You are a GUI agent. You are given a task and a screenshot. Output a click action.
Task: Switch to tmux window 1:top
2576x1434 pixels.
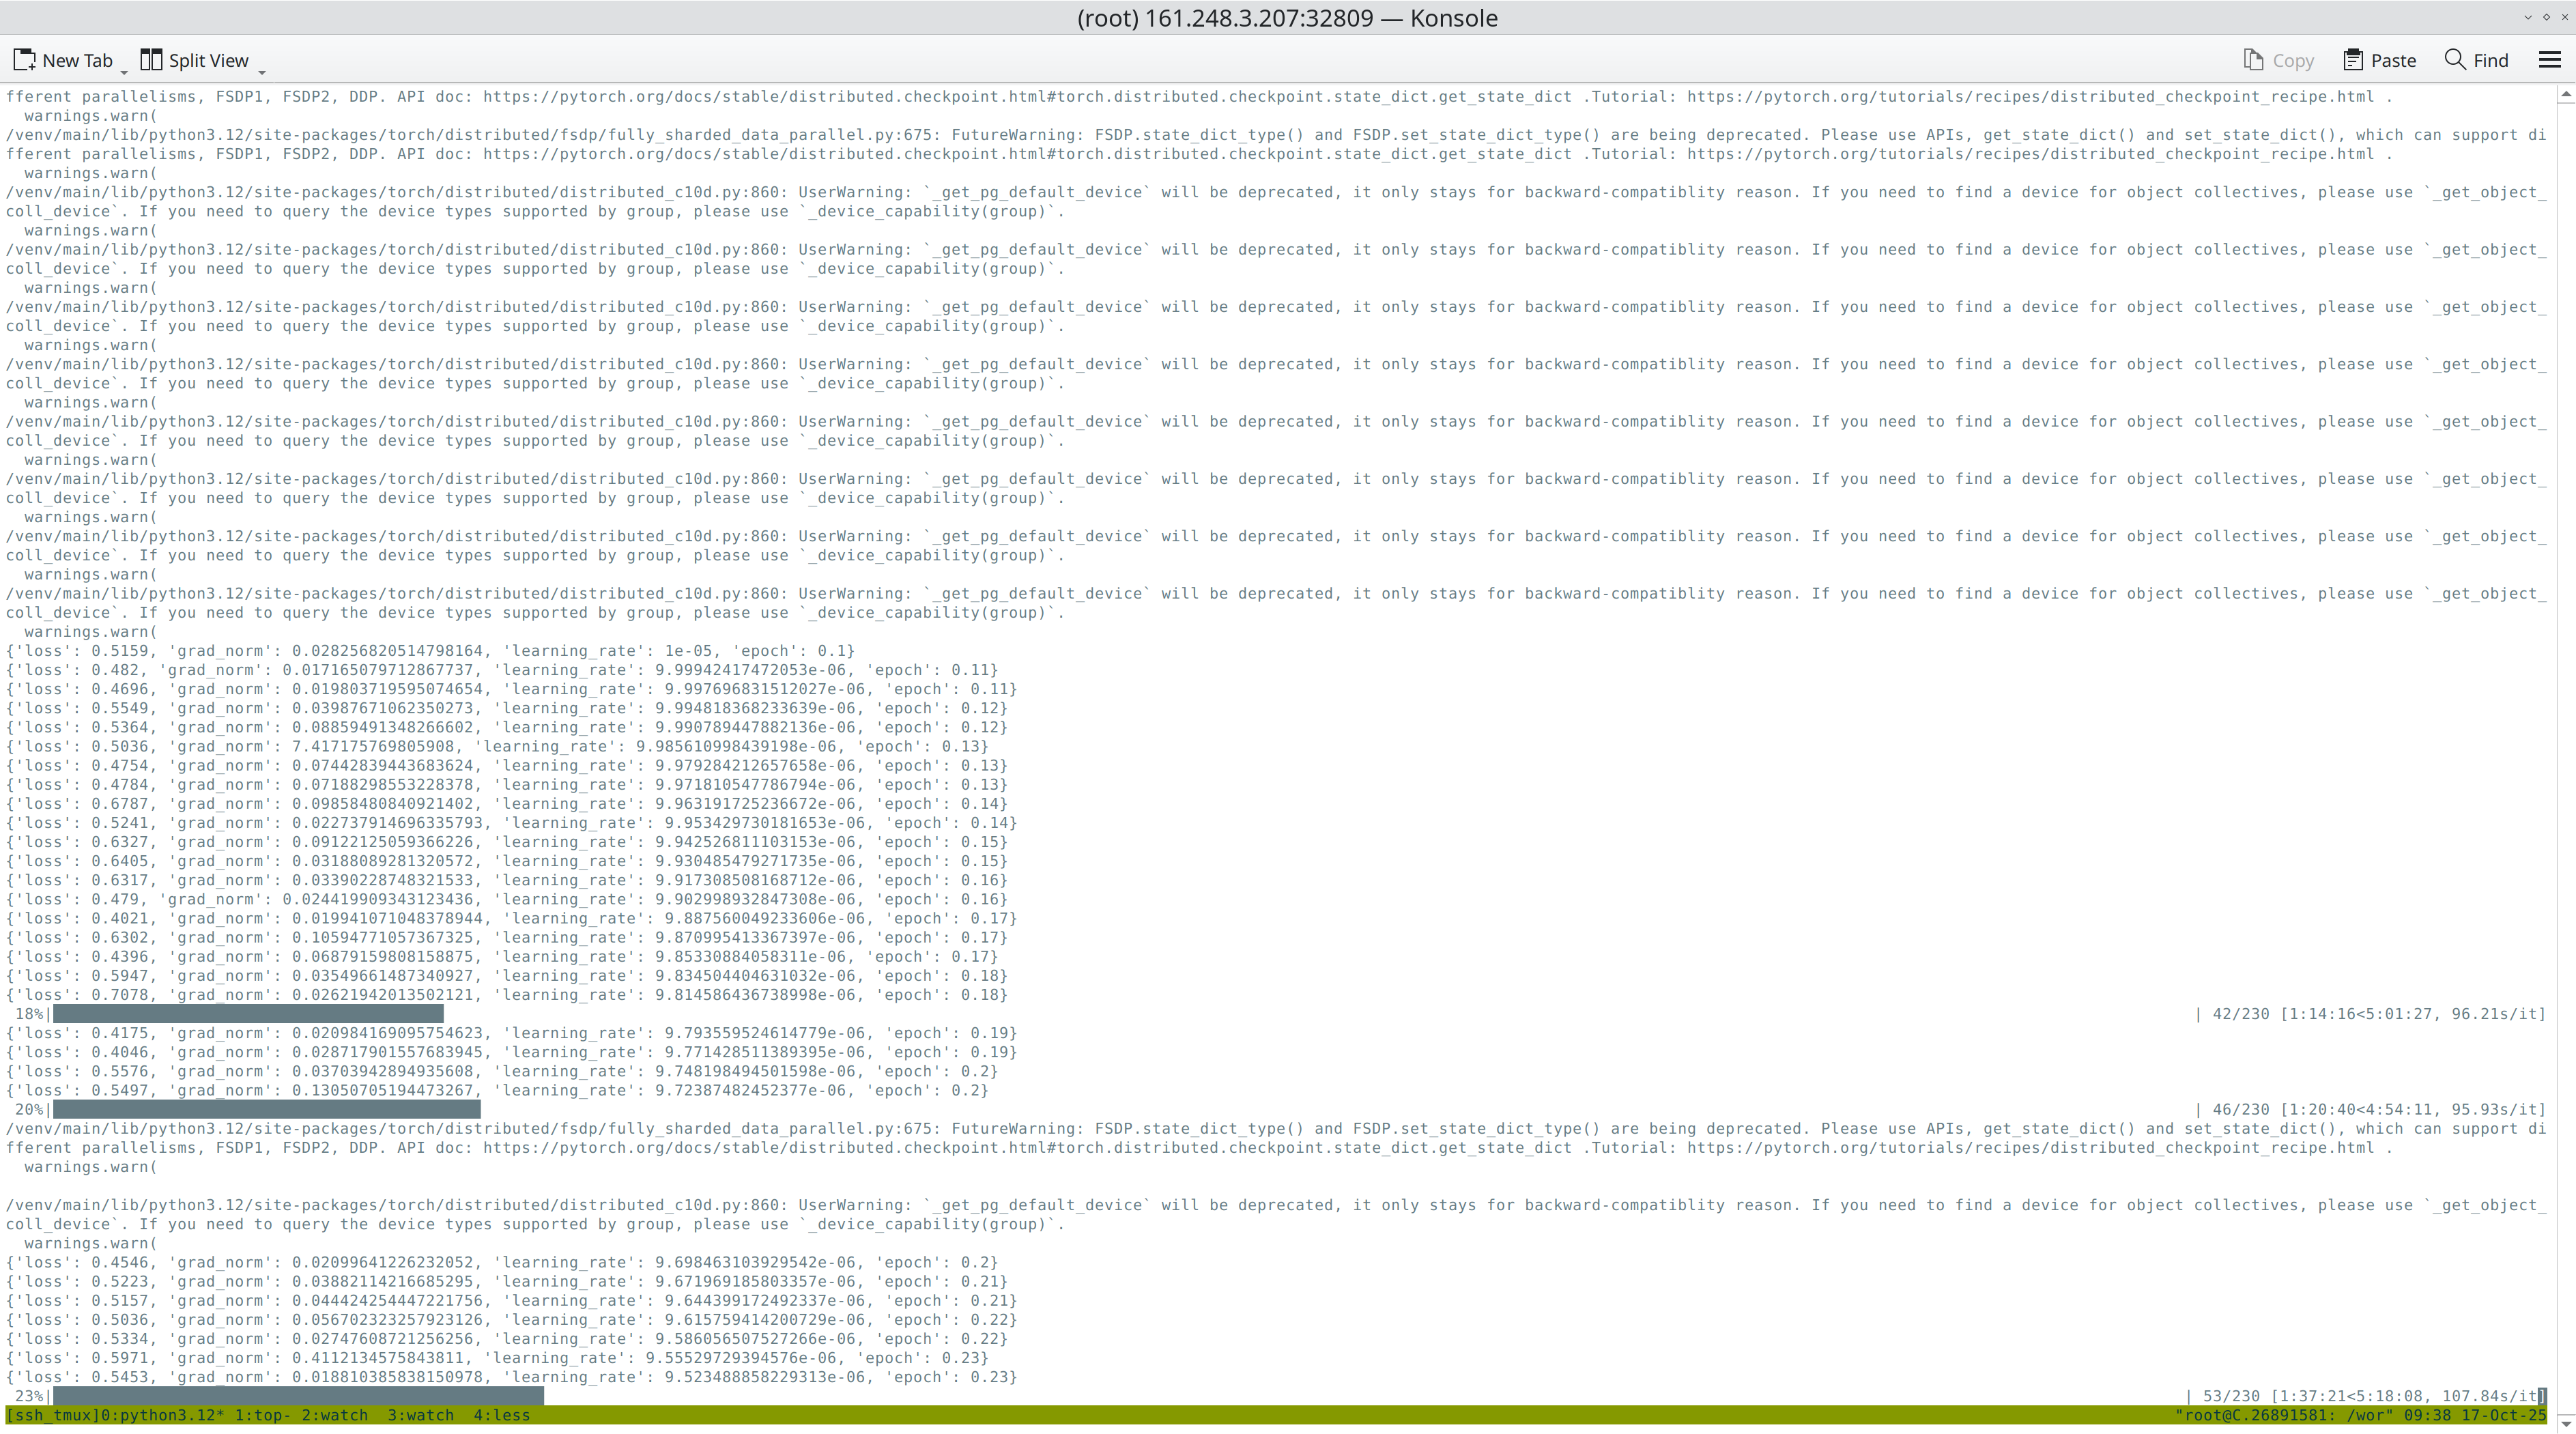pyautogui.click(x=262, y=1415)
